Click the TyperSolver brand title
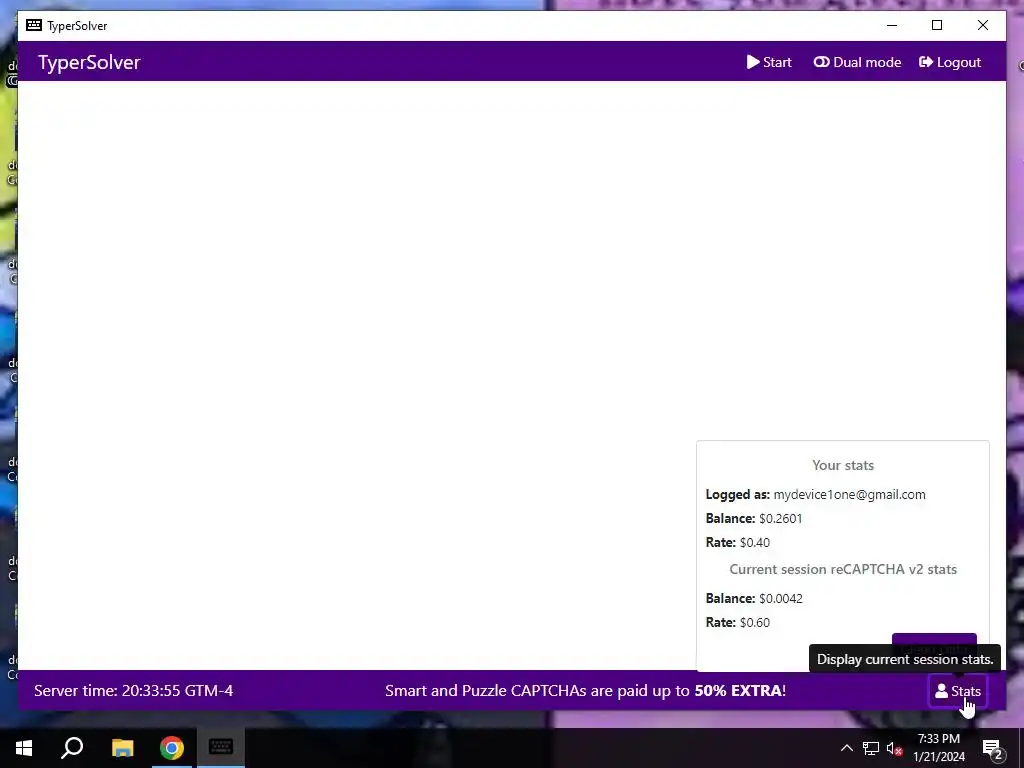The width and height of the screenshot is (1024, 768). [x=89, y=62]
